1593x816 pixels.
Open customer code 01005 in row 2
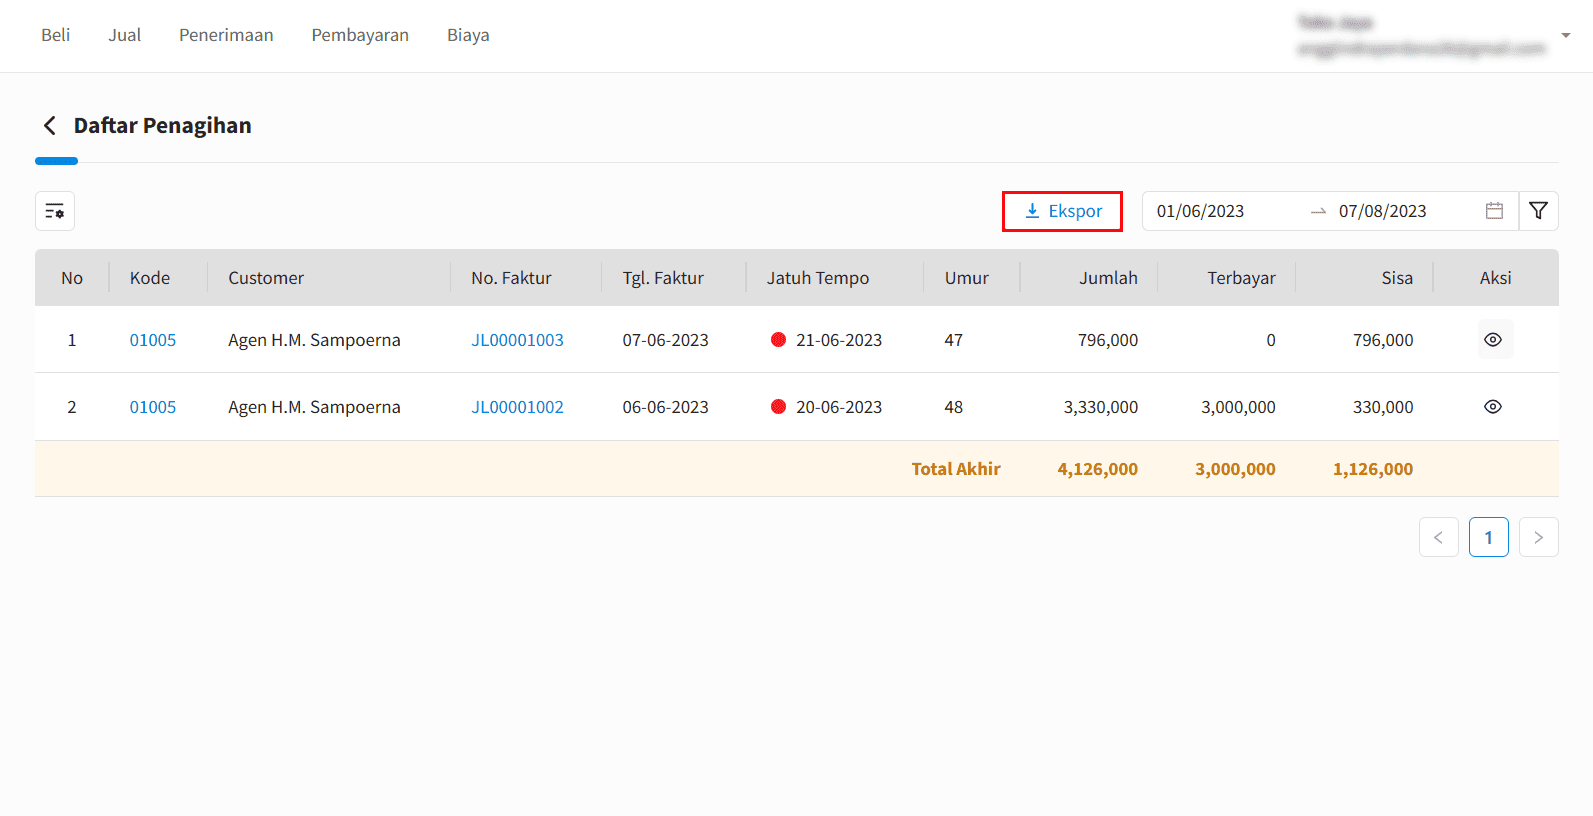click(153, 407)
